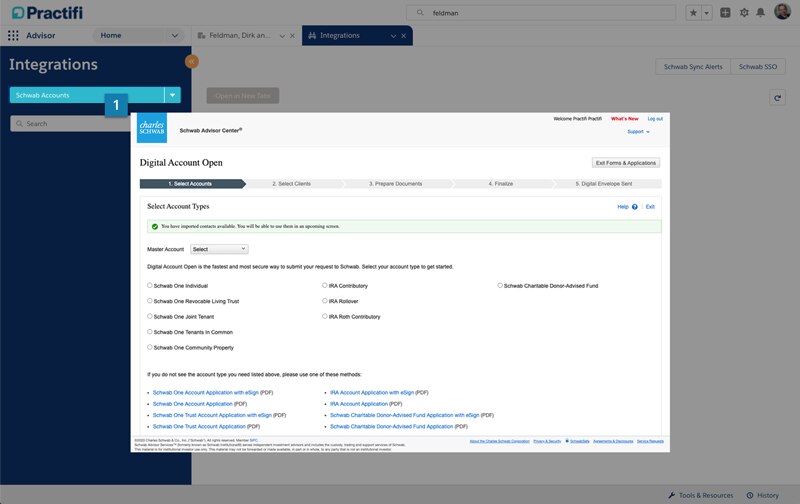
Task: Click the global actions plus icon
Action: (726, 12)
